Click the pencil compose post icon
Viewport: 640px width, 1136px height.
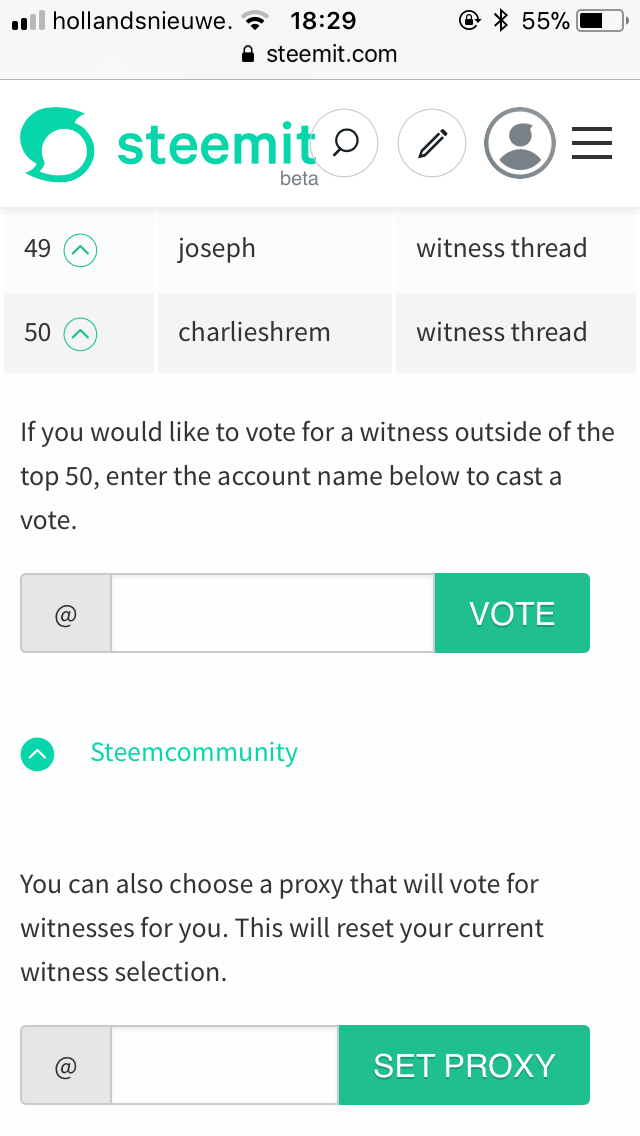click(x=432, y=143)
